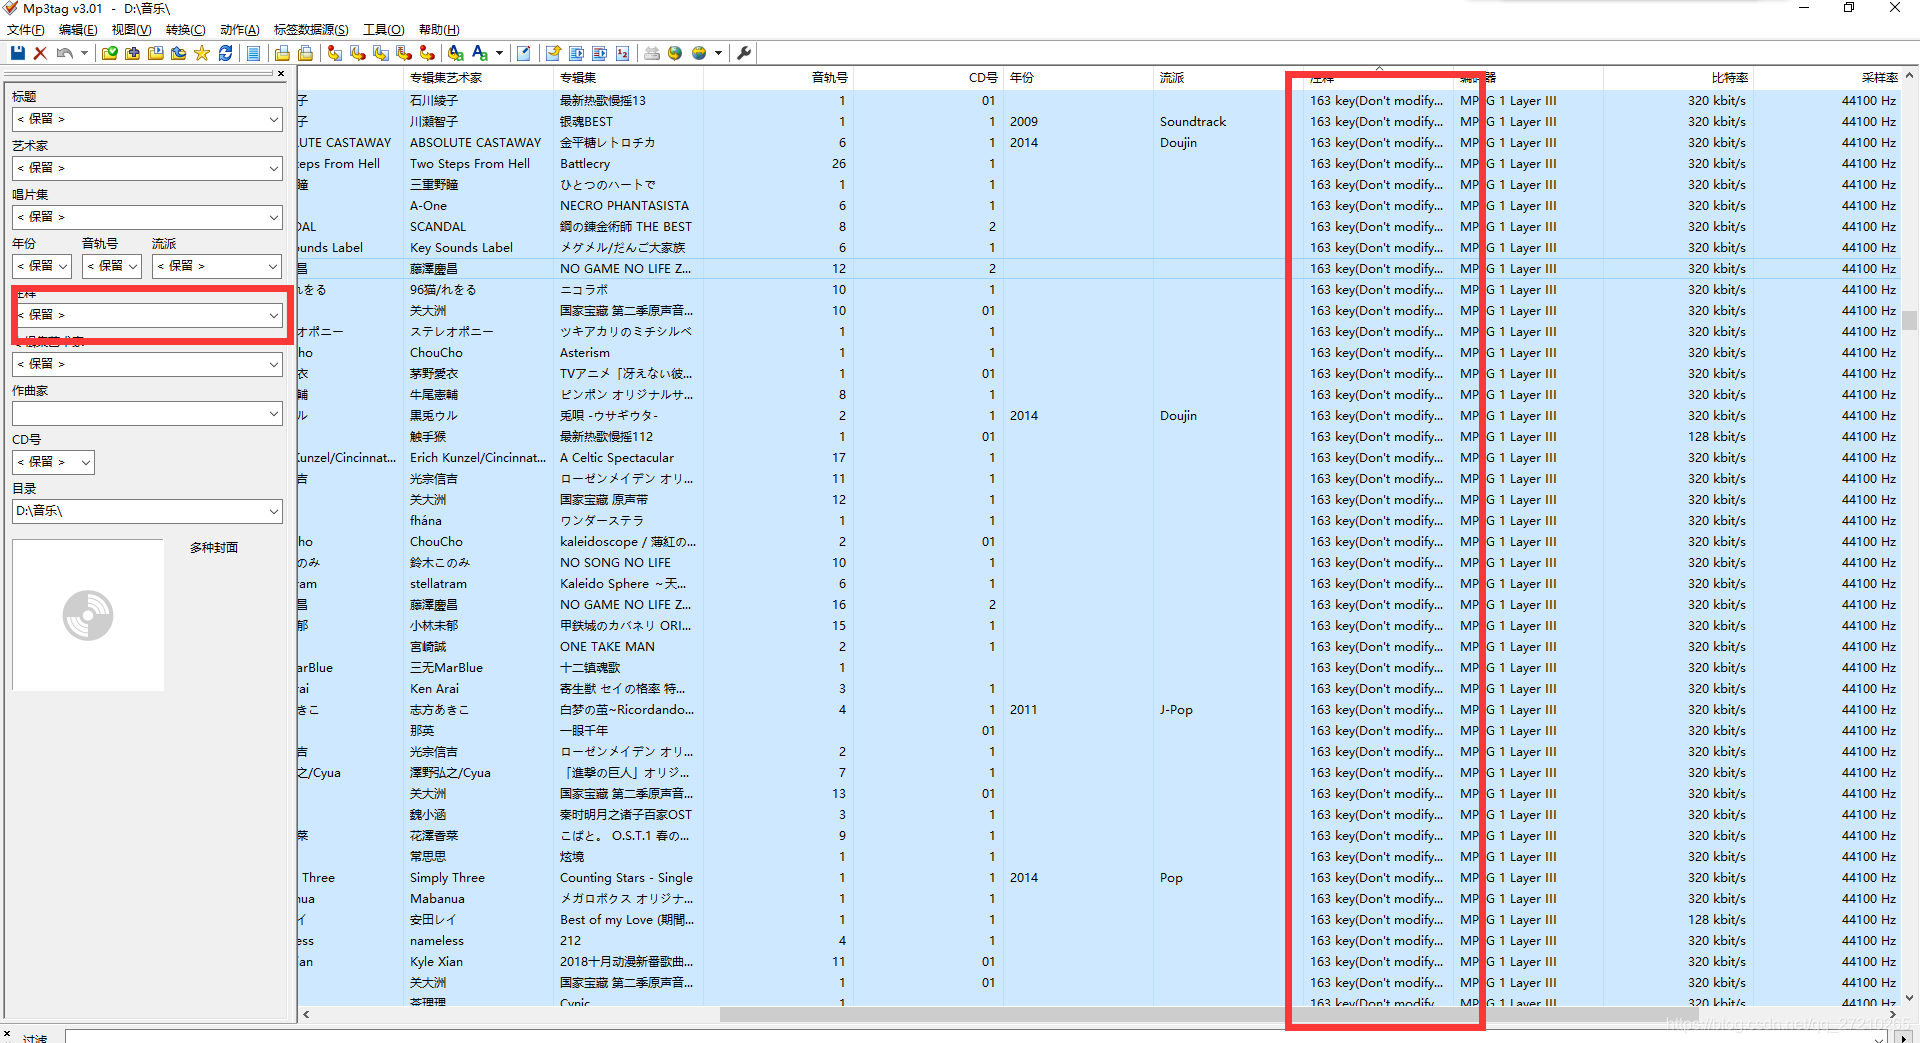This screenshot has height=1043, width=1920.
Task: Select the row with Counting Stars - Single
Action: click(x=1100, y=878)
